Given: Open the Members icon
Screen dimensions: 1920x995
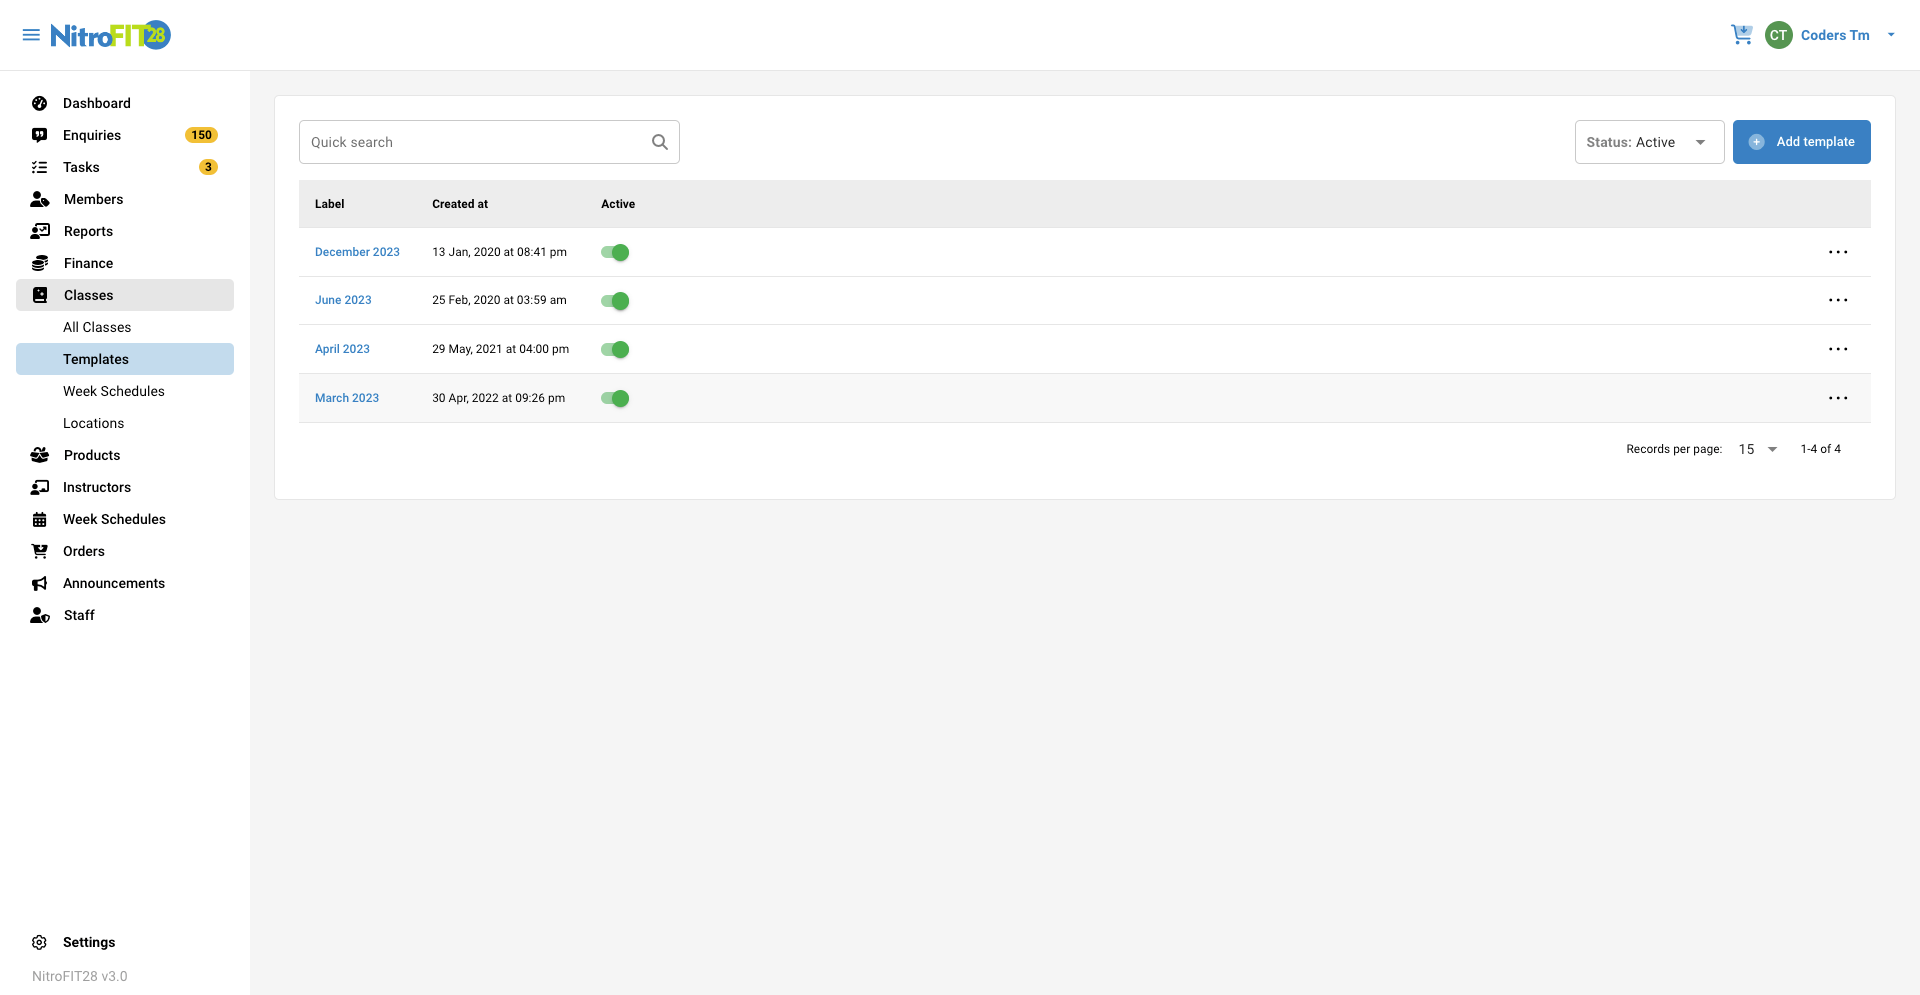Looking at the screenshot, I should [x=39, y=199].
